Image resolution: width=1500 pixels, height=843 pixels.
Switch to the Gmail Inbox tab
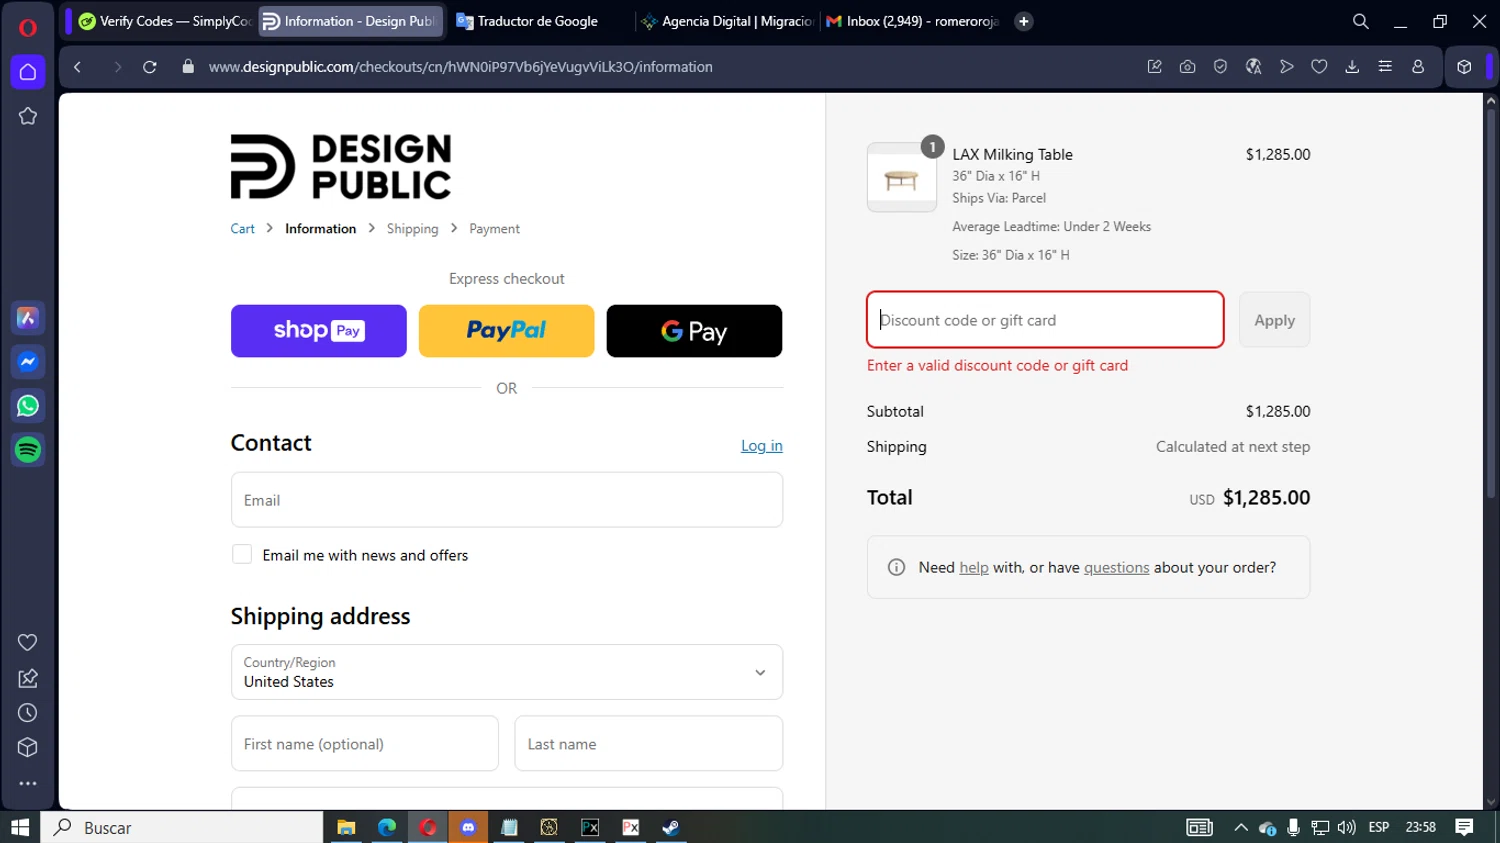coord(914,21)
